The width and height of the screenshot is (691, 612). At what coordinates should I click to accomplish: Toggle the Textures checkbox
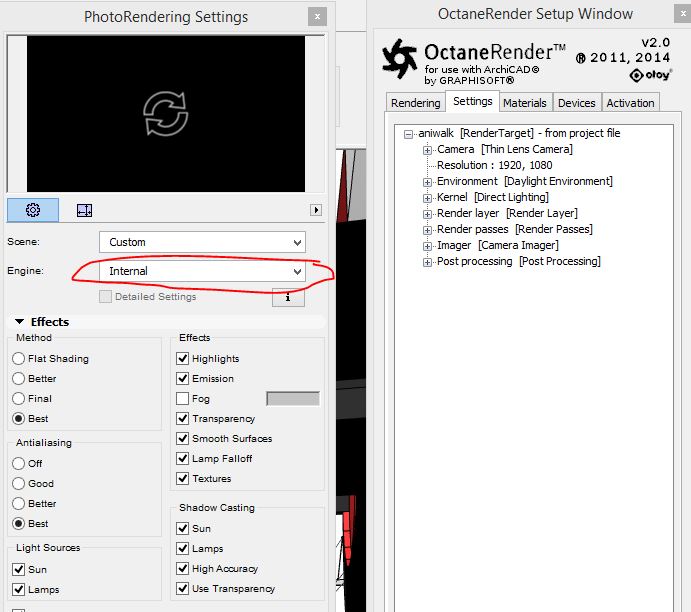point(182,478)
